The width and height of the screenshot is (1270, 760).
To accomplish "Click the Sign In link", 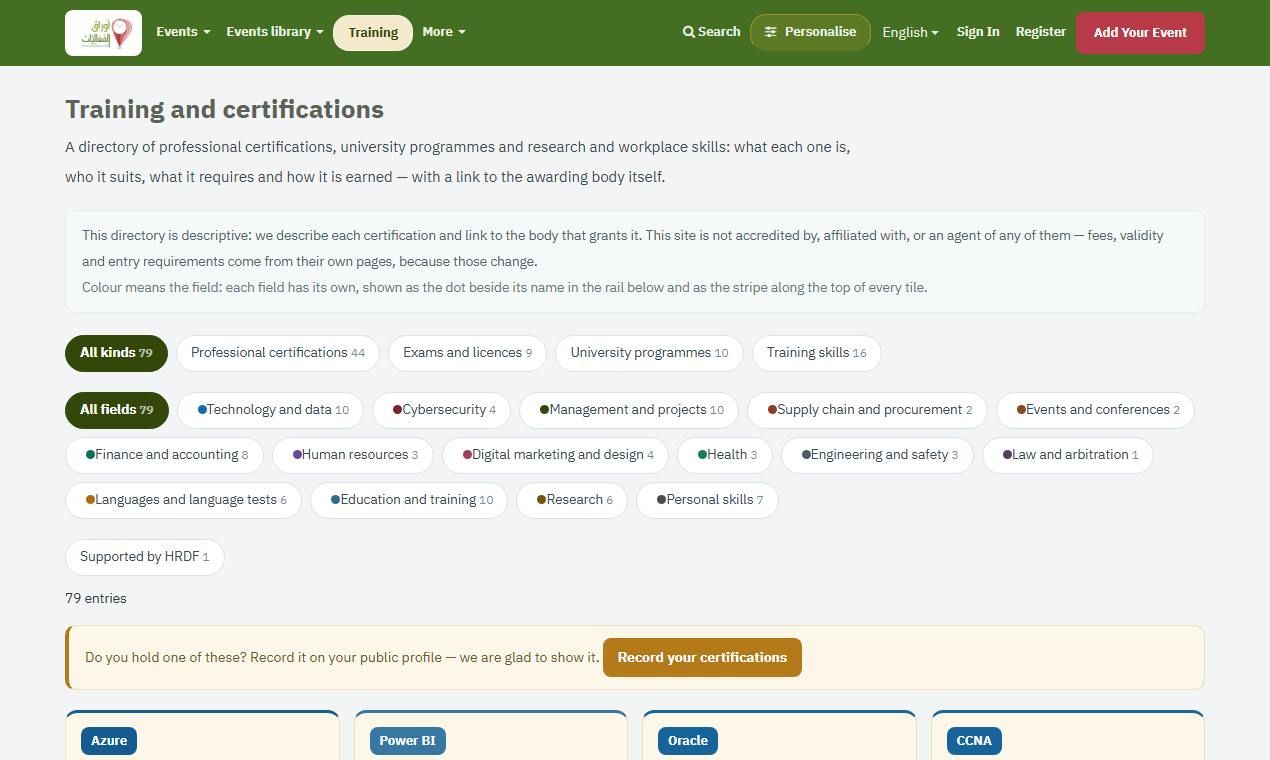I will coord(977,32).
